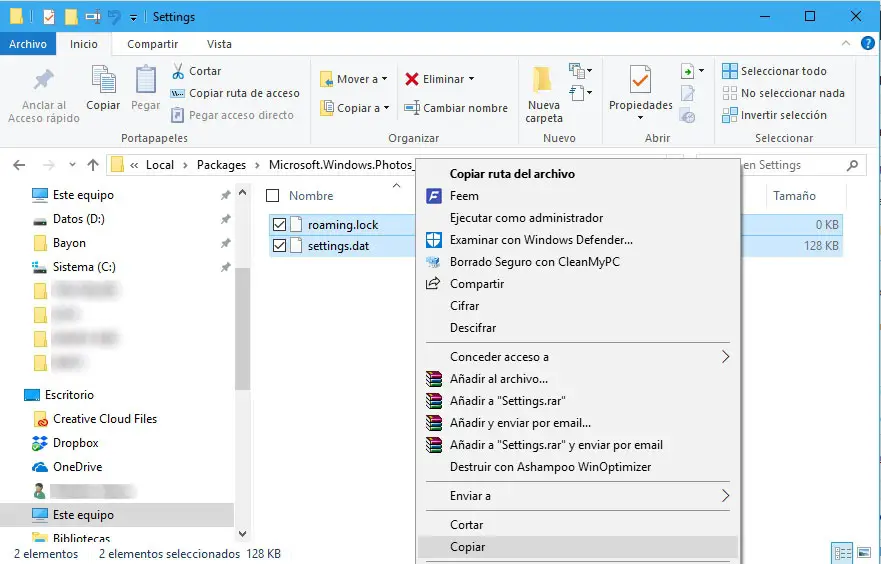Click the Fácil acceso icon
The image size is (881, 564).
click(x=577, y=92)
